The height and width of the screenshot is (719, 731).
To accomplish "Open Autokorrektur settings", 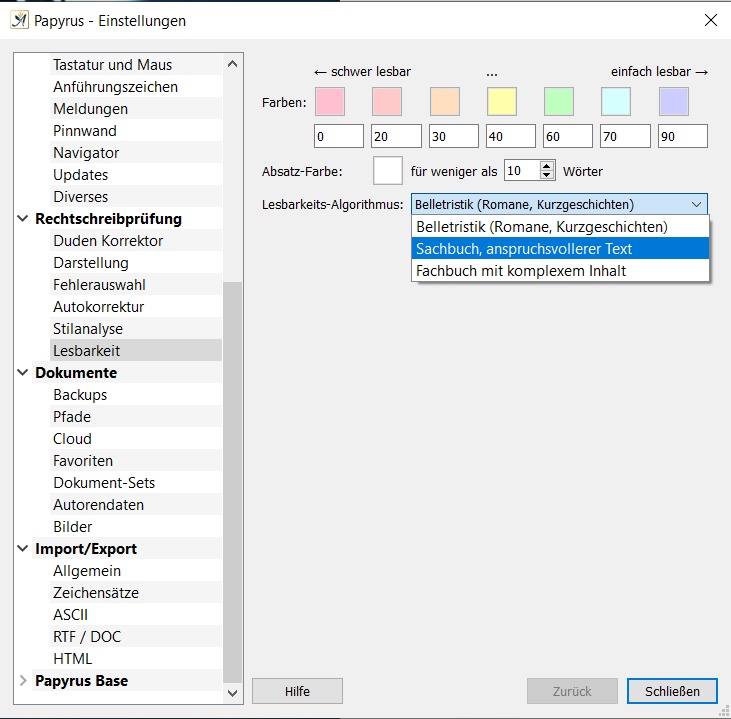I will pos(136,306).
